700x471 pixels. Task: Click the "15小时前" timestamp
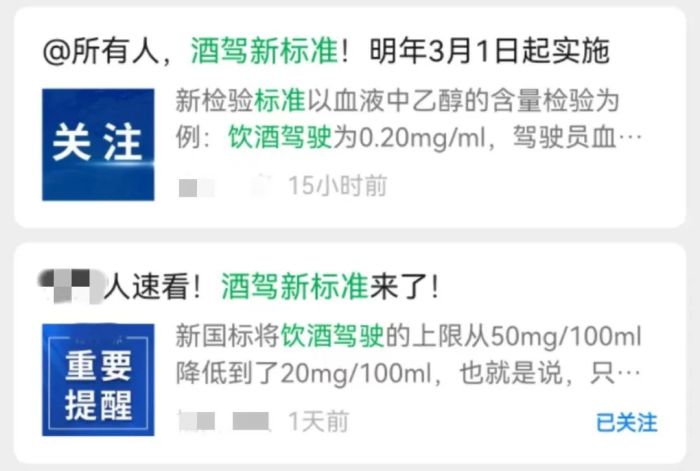(x=338, y=185)
